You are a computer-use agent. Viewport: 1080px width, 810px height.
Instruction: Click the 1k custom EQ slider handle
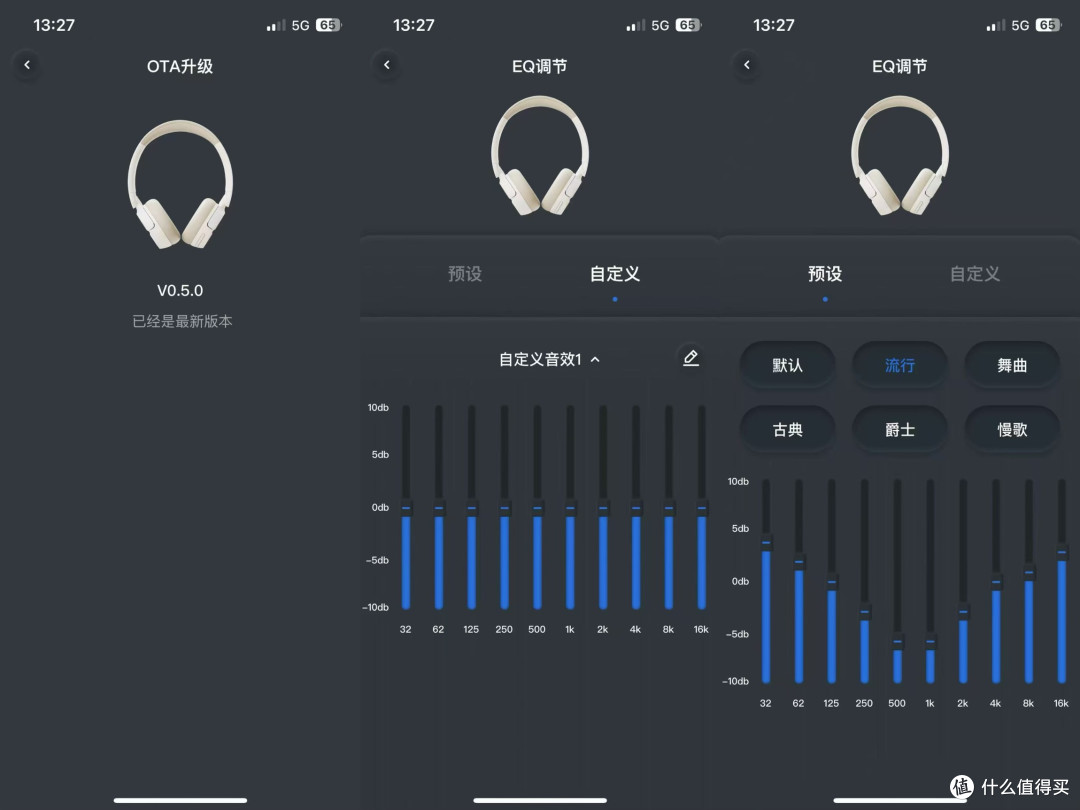(570, 508)
